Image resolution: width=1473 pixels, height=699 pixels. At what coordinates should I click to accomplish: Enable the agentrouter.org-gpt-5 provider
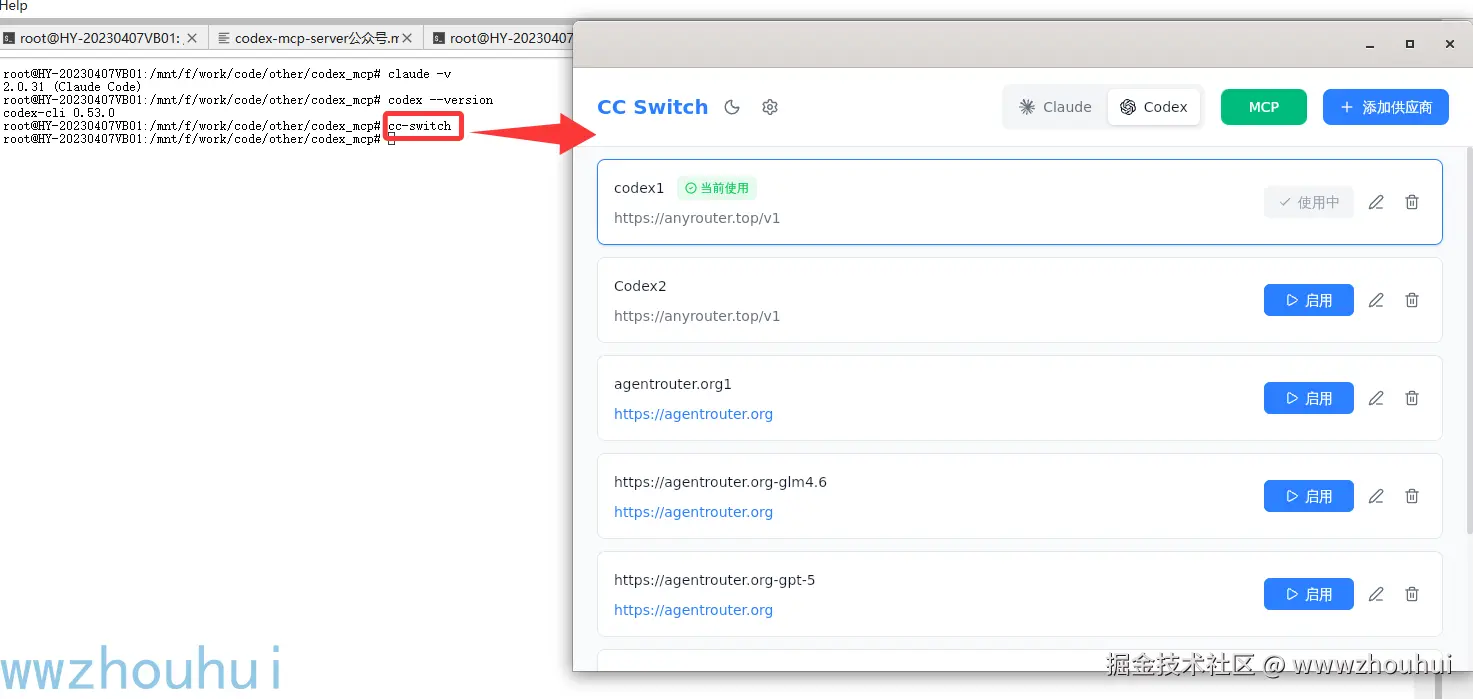point(1309,594)
